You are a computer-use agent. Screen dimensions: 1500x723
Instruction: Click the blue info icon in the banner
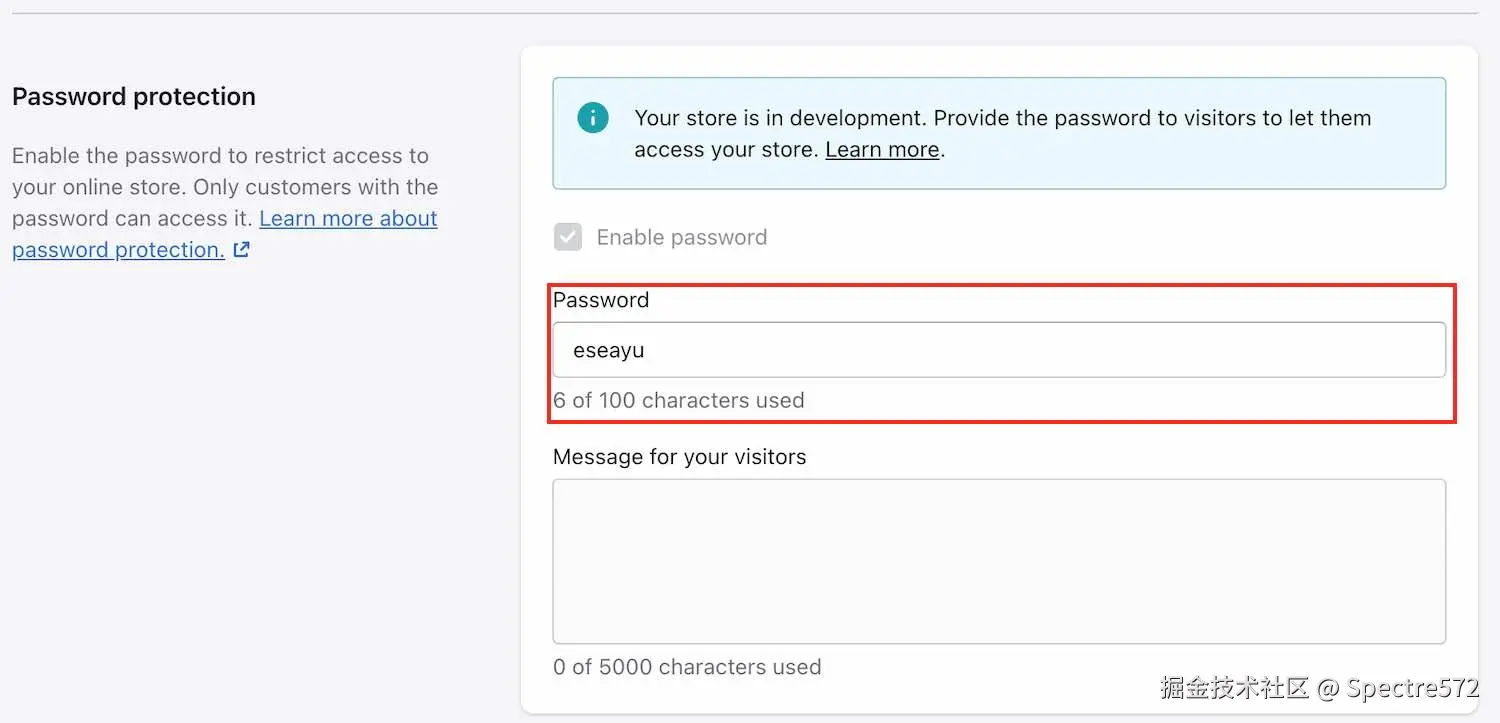pyautogui.click(x=592, y=117)
